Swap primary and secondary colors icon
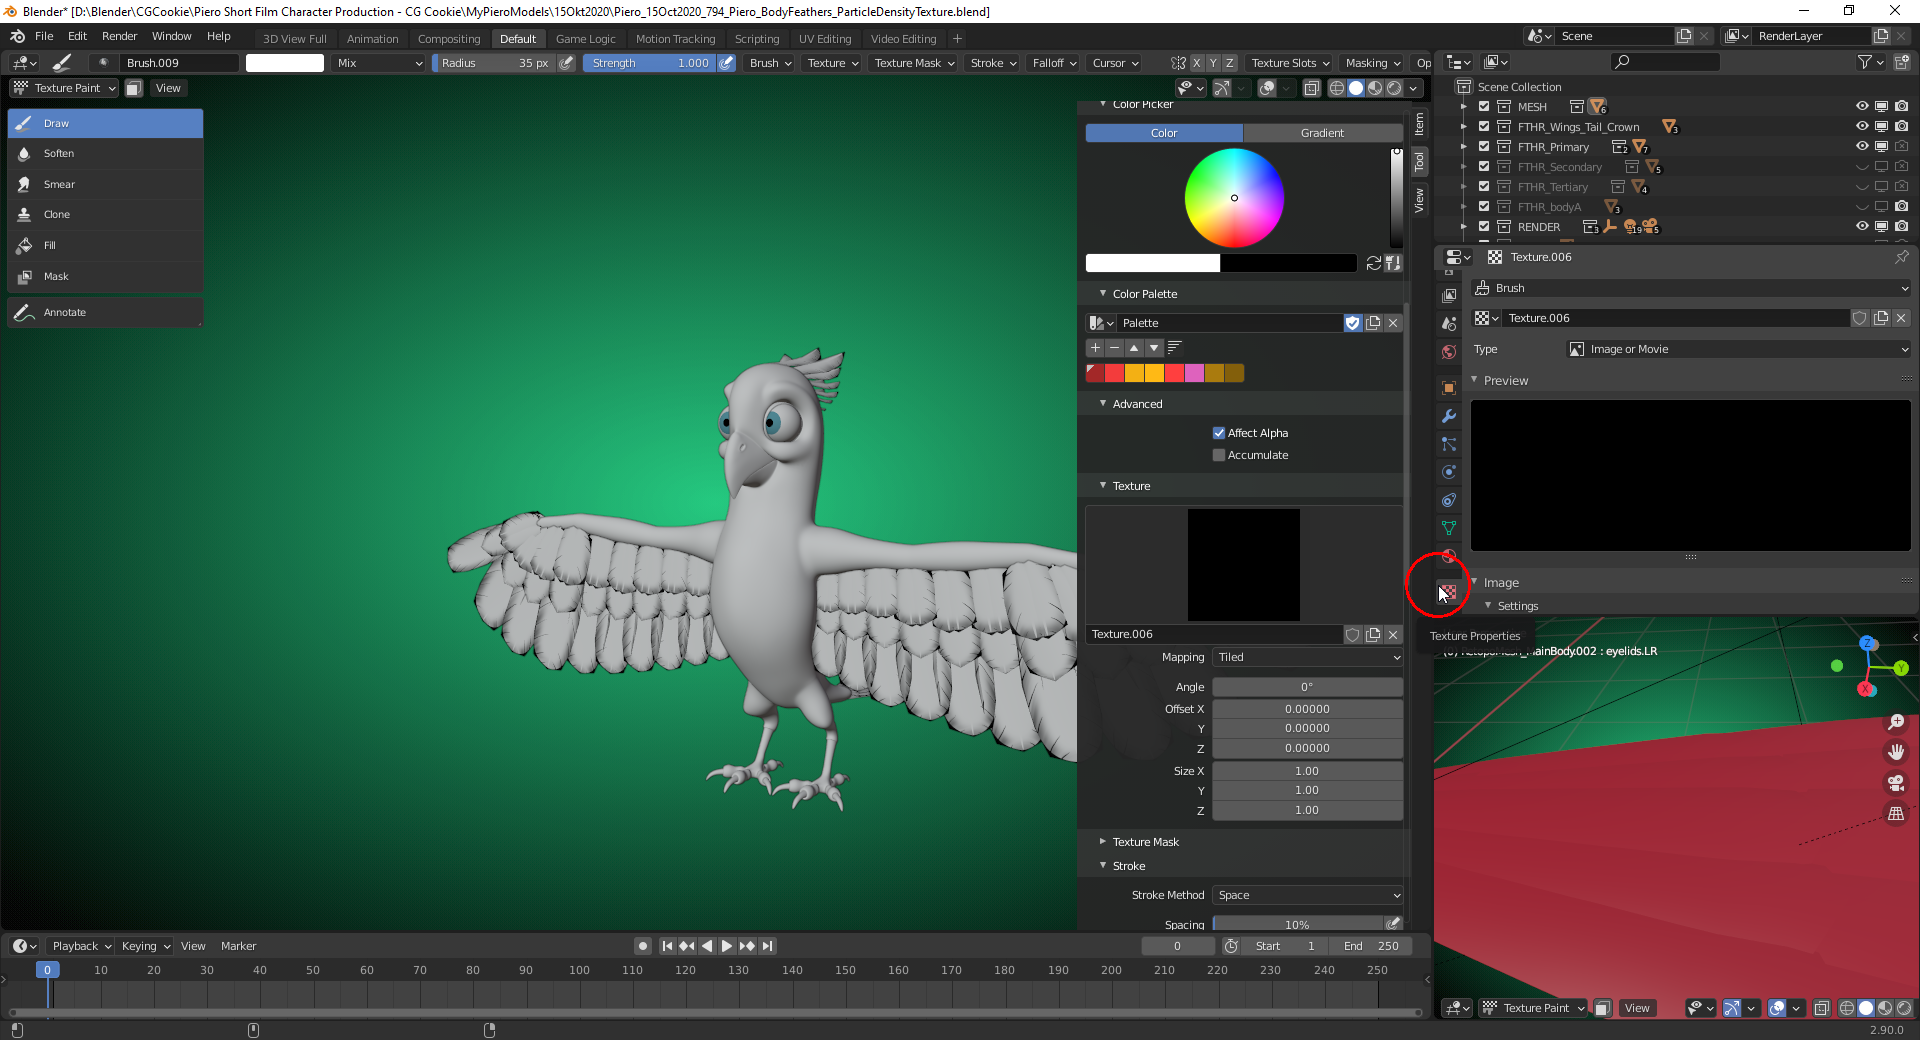The image size is (1920, 1040). [x=1374, y=263]
